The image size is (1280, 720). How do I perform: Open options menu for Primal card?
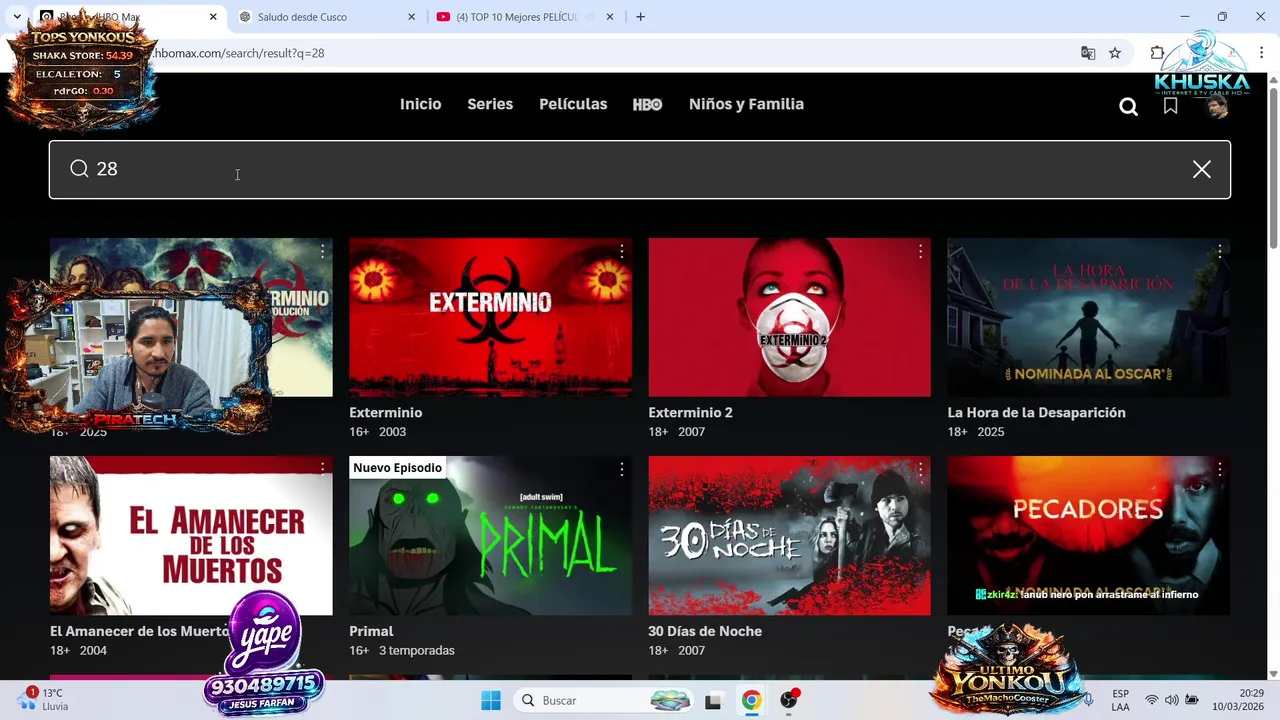[621, 469]
